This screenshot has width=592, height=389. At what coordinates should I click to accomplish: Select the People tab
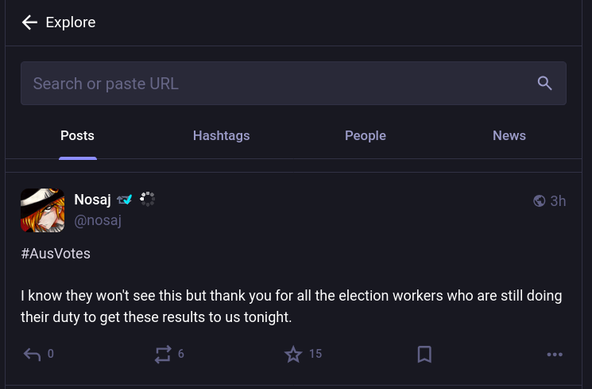point(365,136)
